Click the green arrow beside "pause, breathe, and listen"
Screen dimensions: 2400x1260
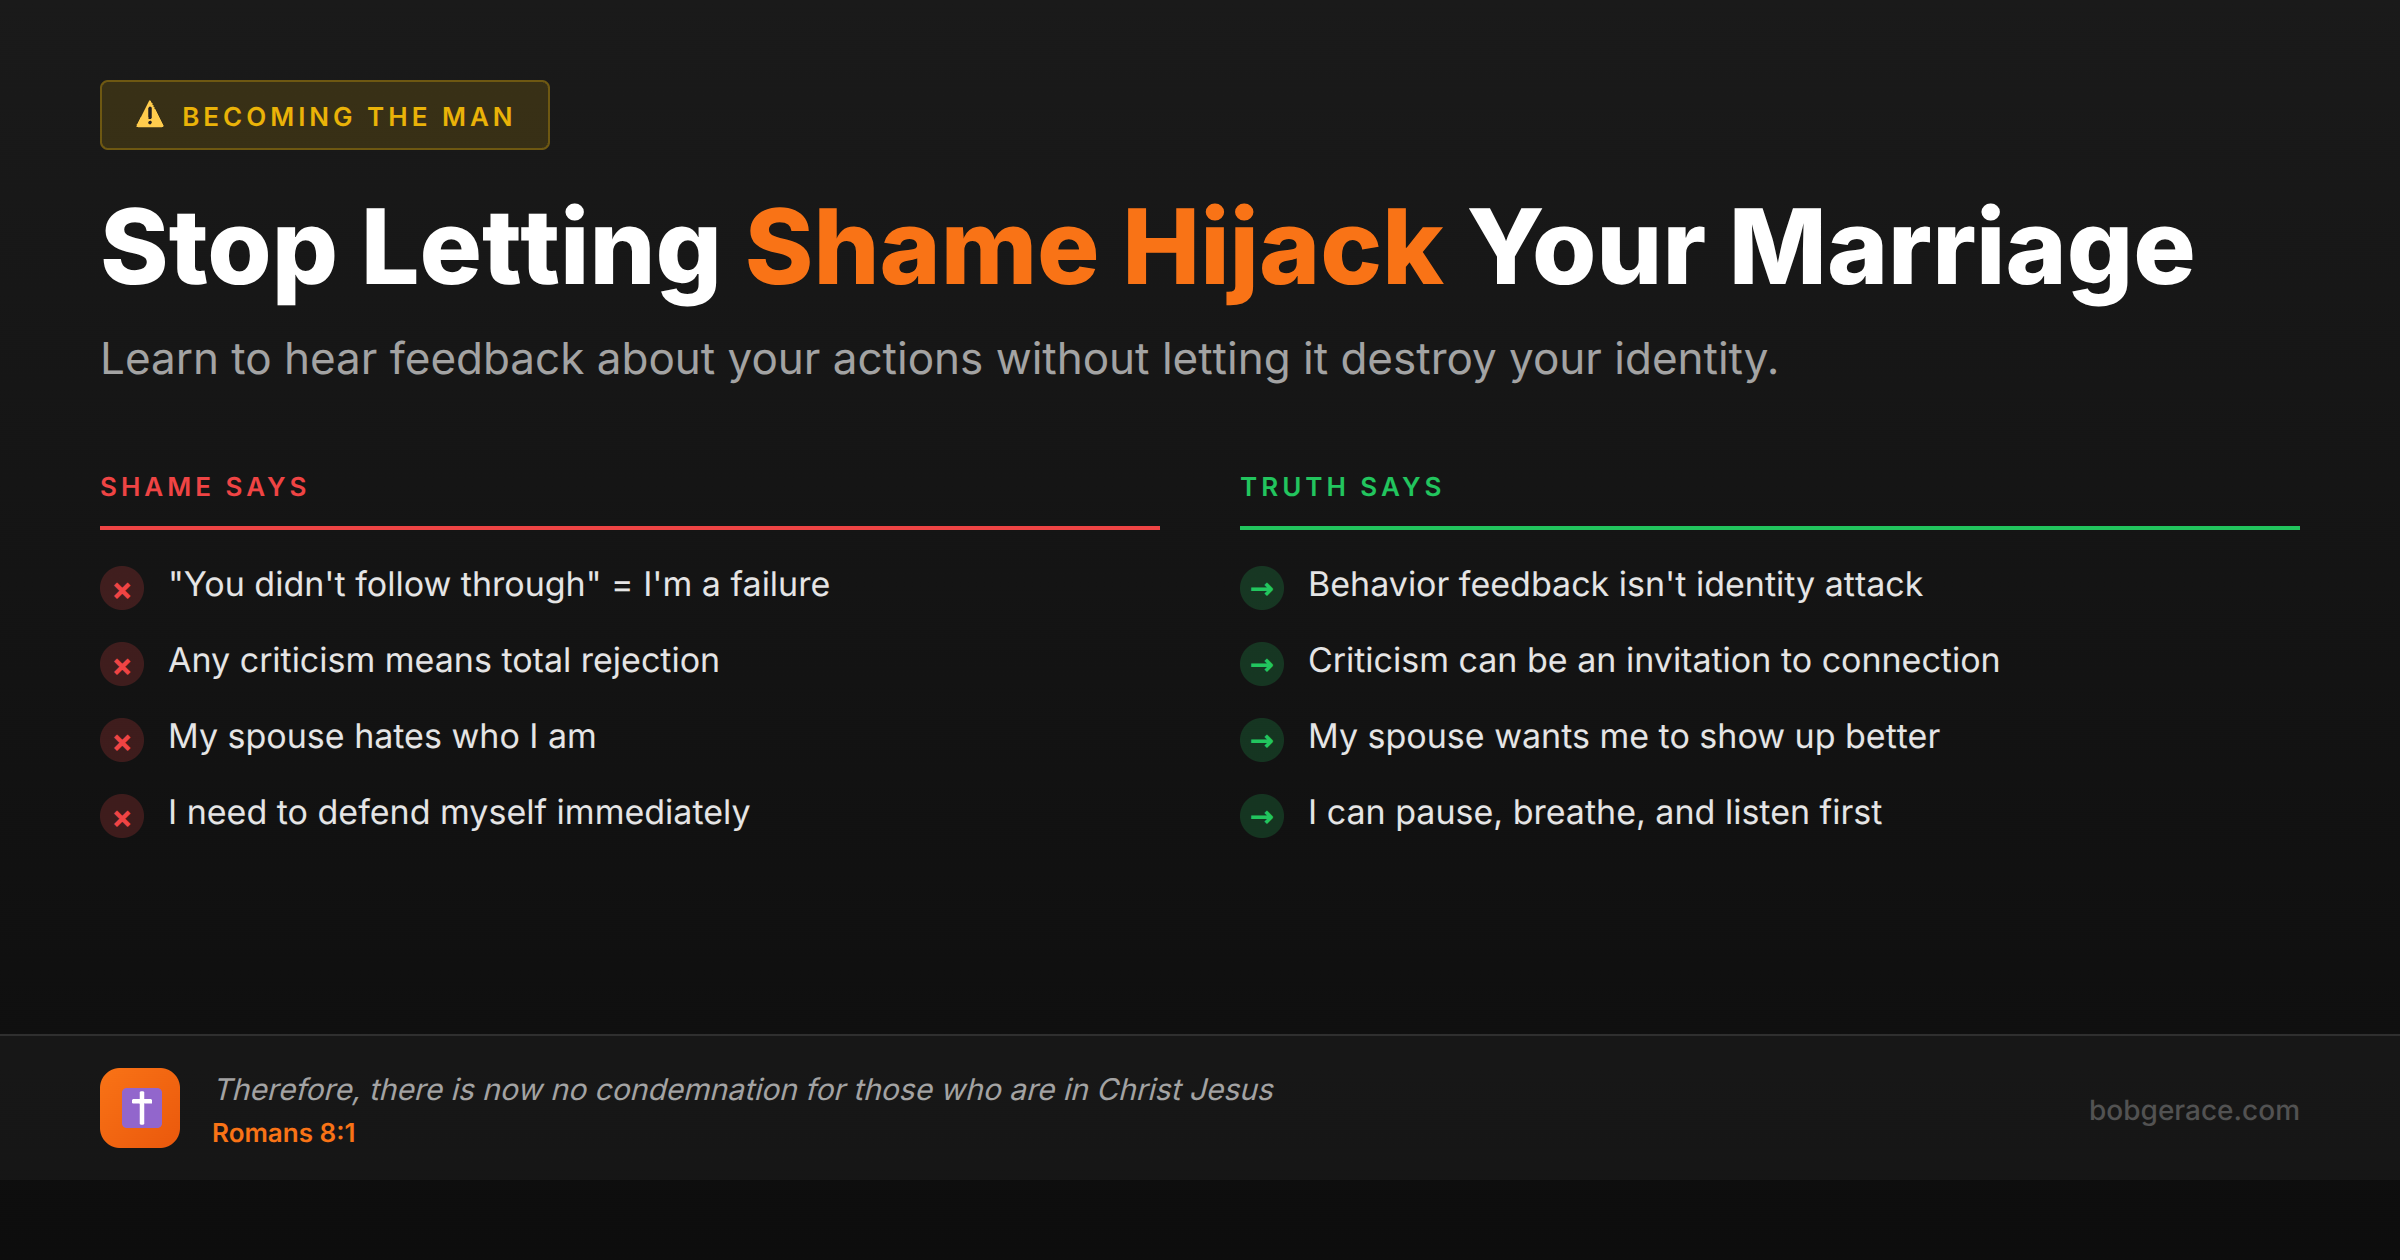(x=1262, y=817)
